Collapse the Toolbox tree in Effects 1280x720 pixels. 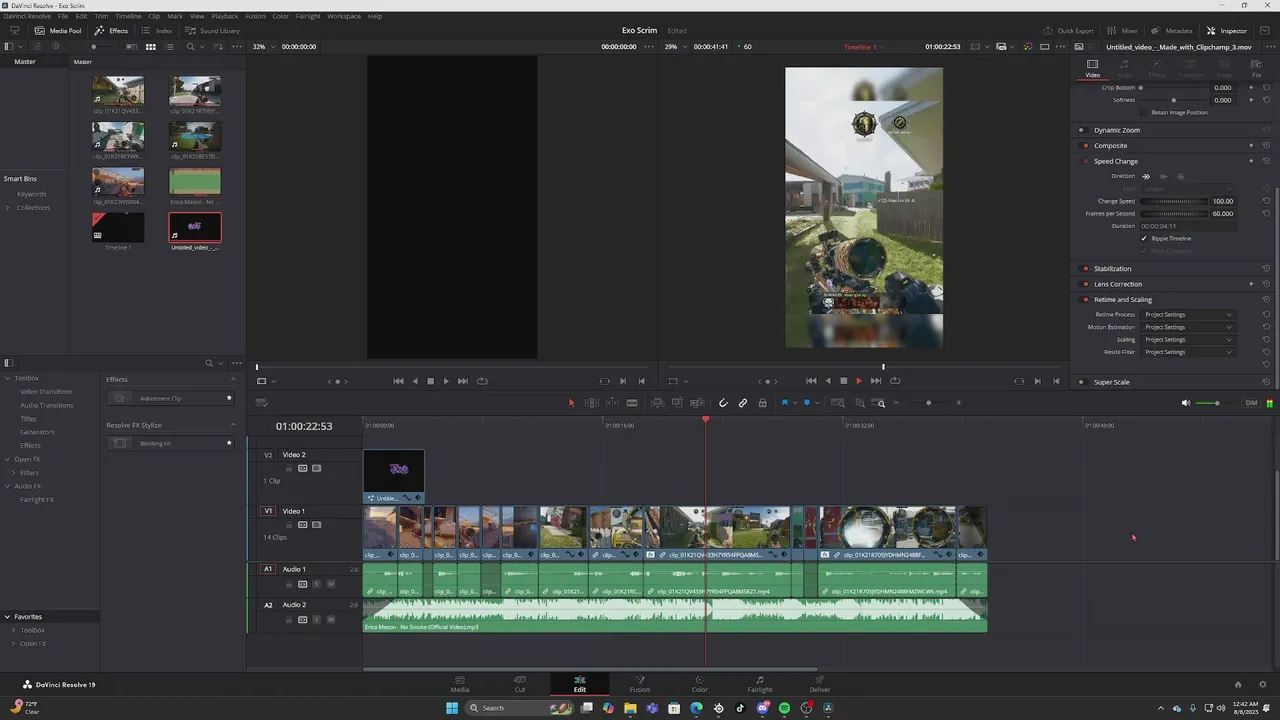[x=7, y=378]
